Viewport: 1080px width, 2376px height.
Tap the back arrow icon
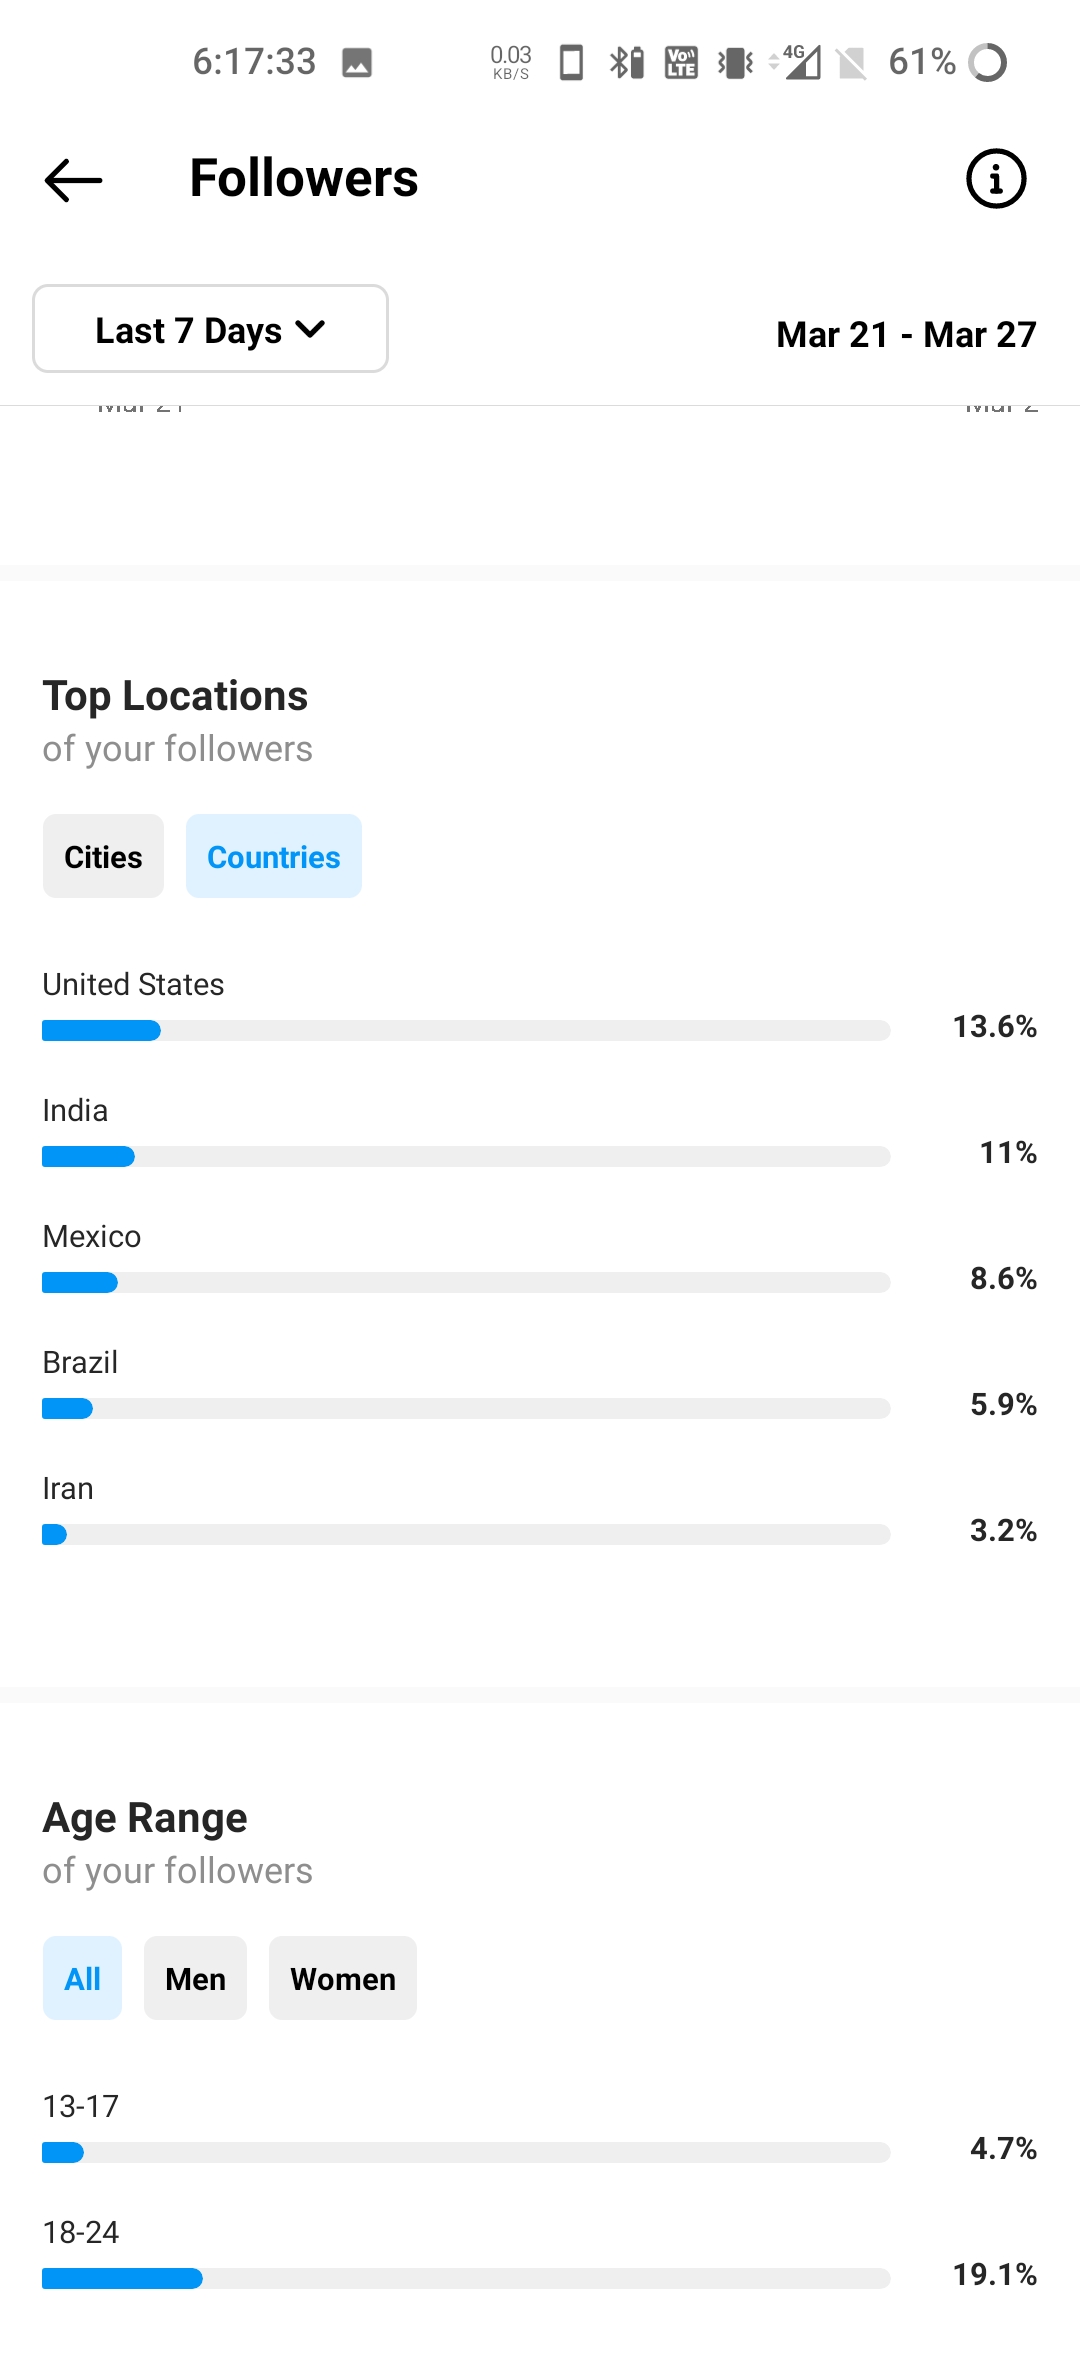74,180
